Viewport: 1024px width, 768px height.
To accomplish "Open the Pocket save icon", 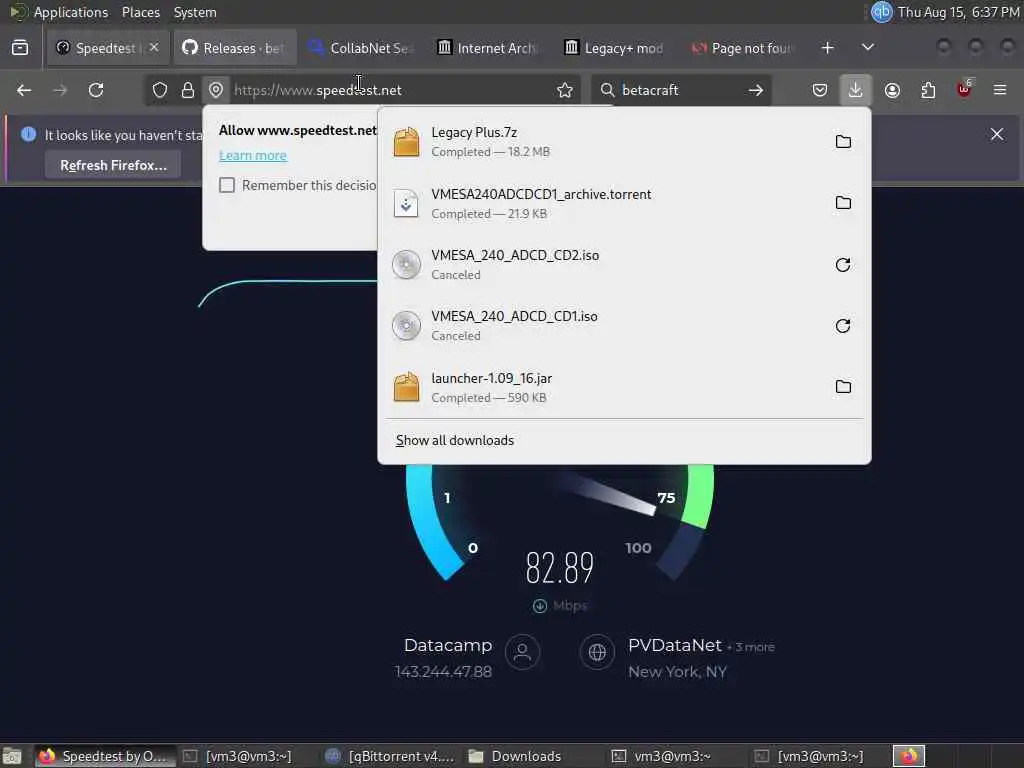I will point(820,90).
